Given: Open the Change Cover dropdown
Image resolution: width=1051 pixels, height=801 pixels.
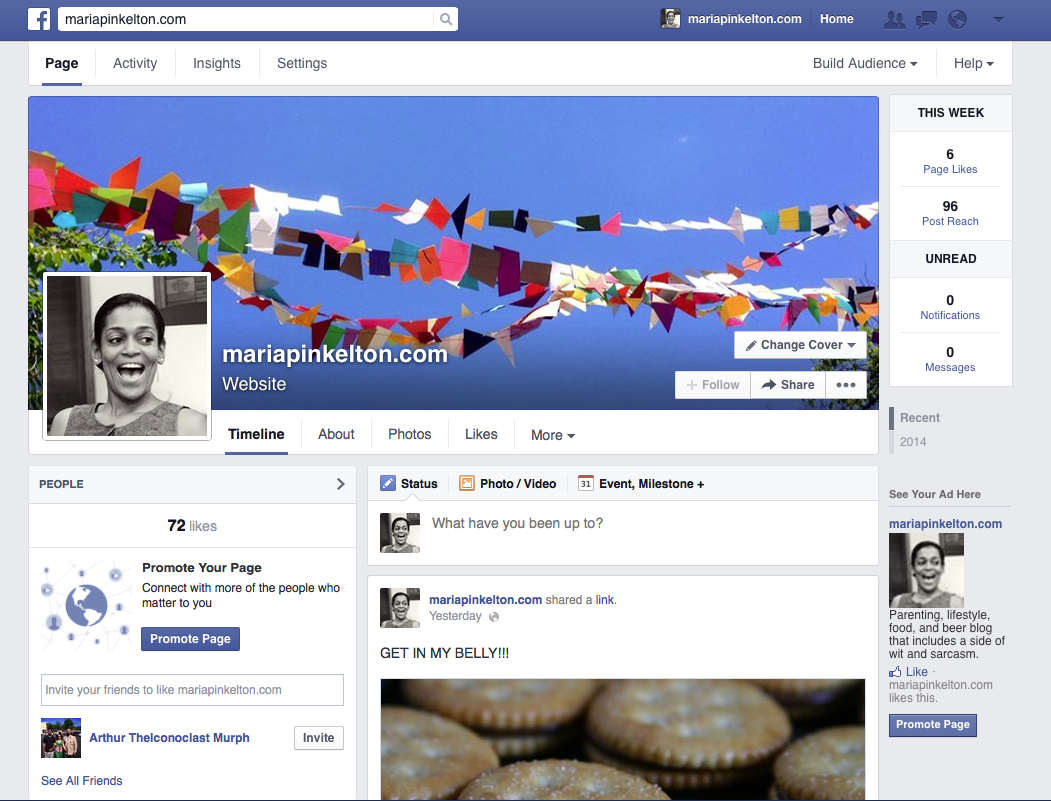Looking at the screenshot, I should click(800, 345).
